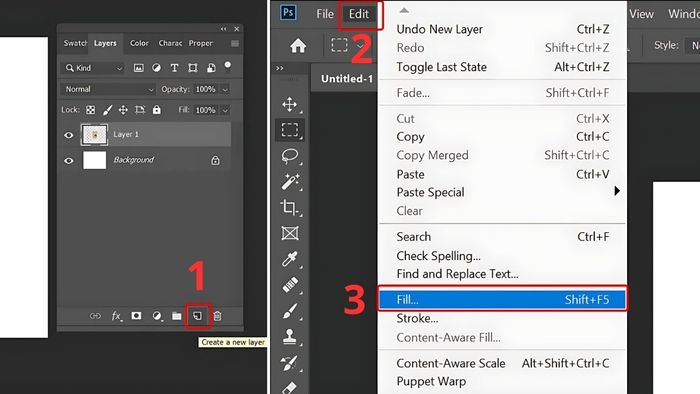Toggle prevent auto-nesting artboard lock
Viewport: 700px width, 394px height.
point(140,110)
